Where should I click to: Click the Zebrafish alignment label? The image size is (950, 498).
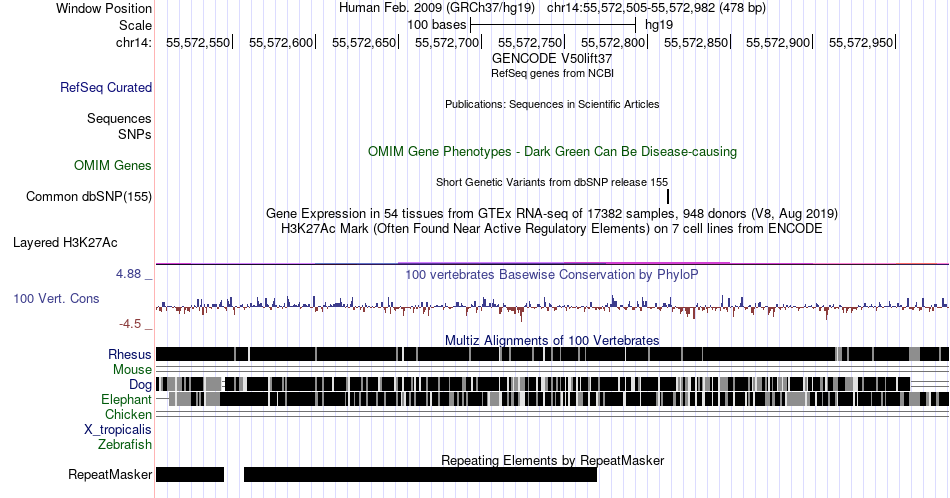(x=125, y=444)
